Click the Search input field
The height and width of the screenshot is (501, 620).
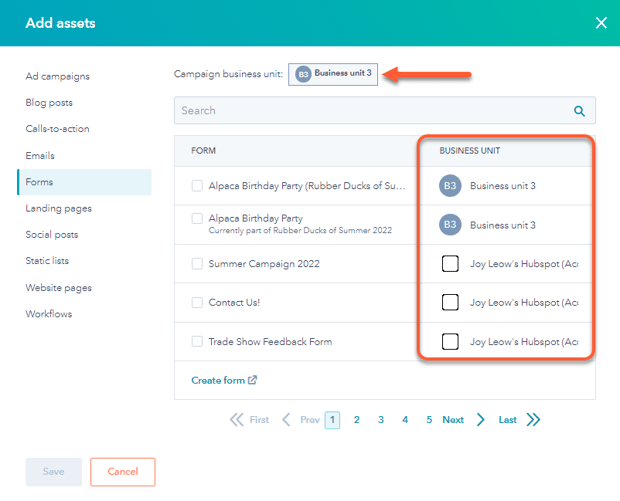[x=370, y=111]
